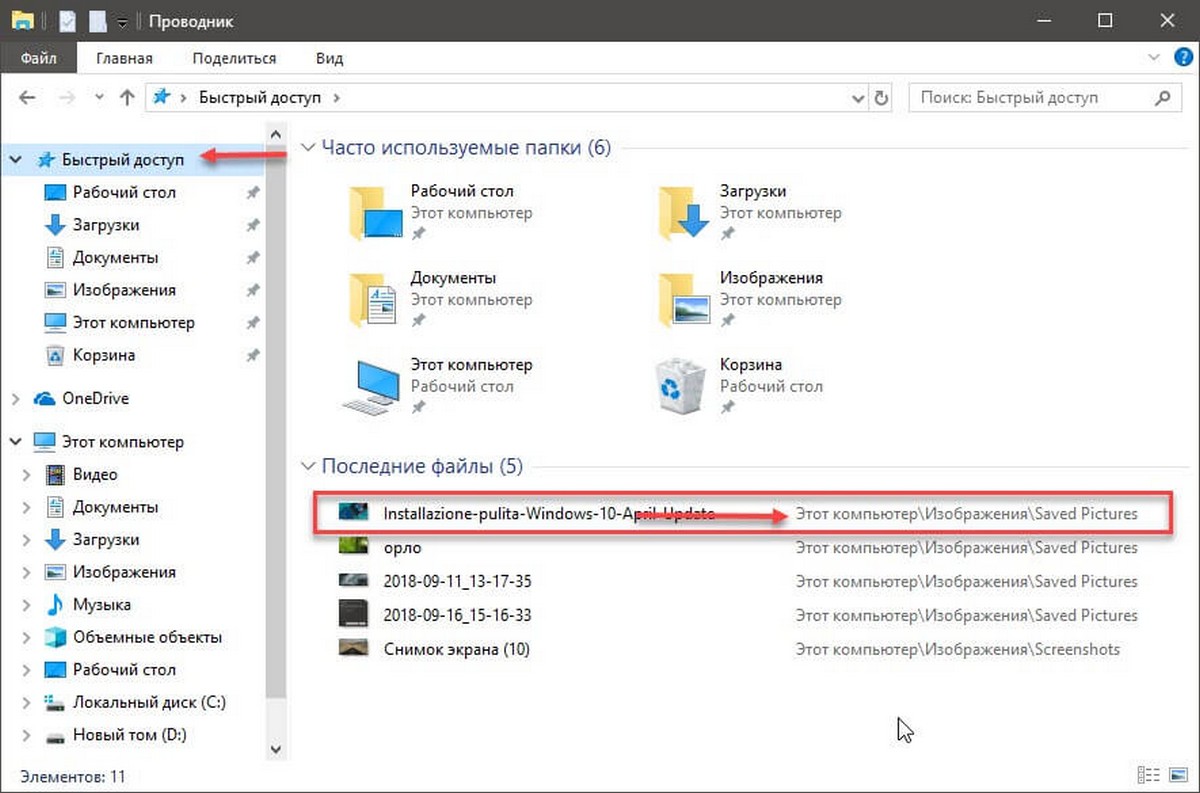Click the Back navigation arrow
The image size is (1200, 793).
coord(28,98)
